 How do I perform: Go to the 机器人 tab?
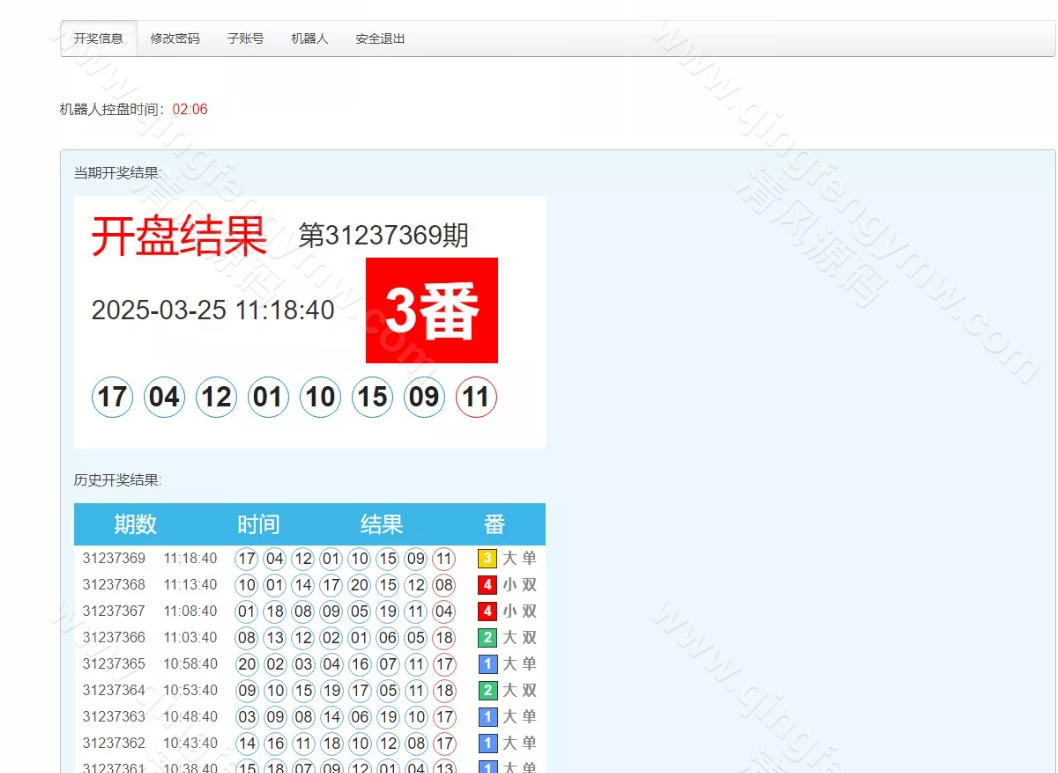pos(310,39)
